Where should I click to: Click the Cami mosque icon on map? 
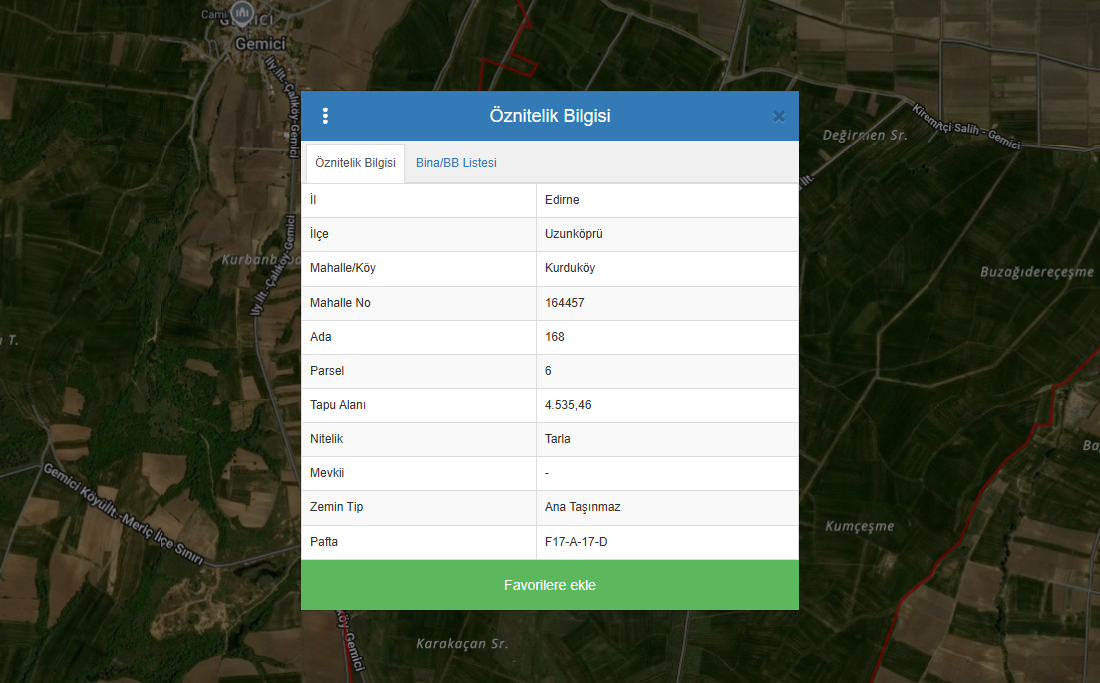coord(240,14)
